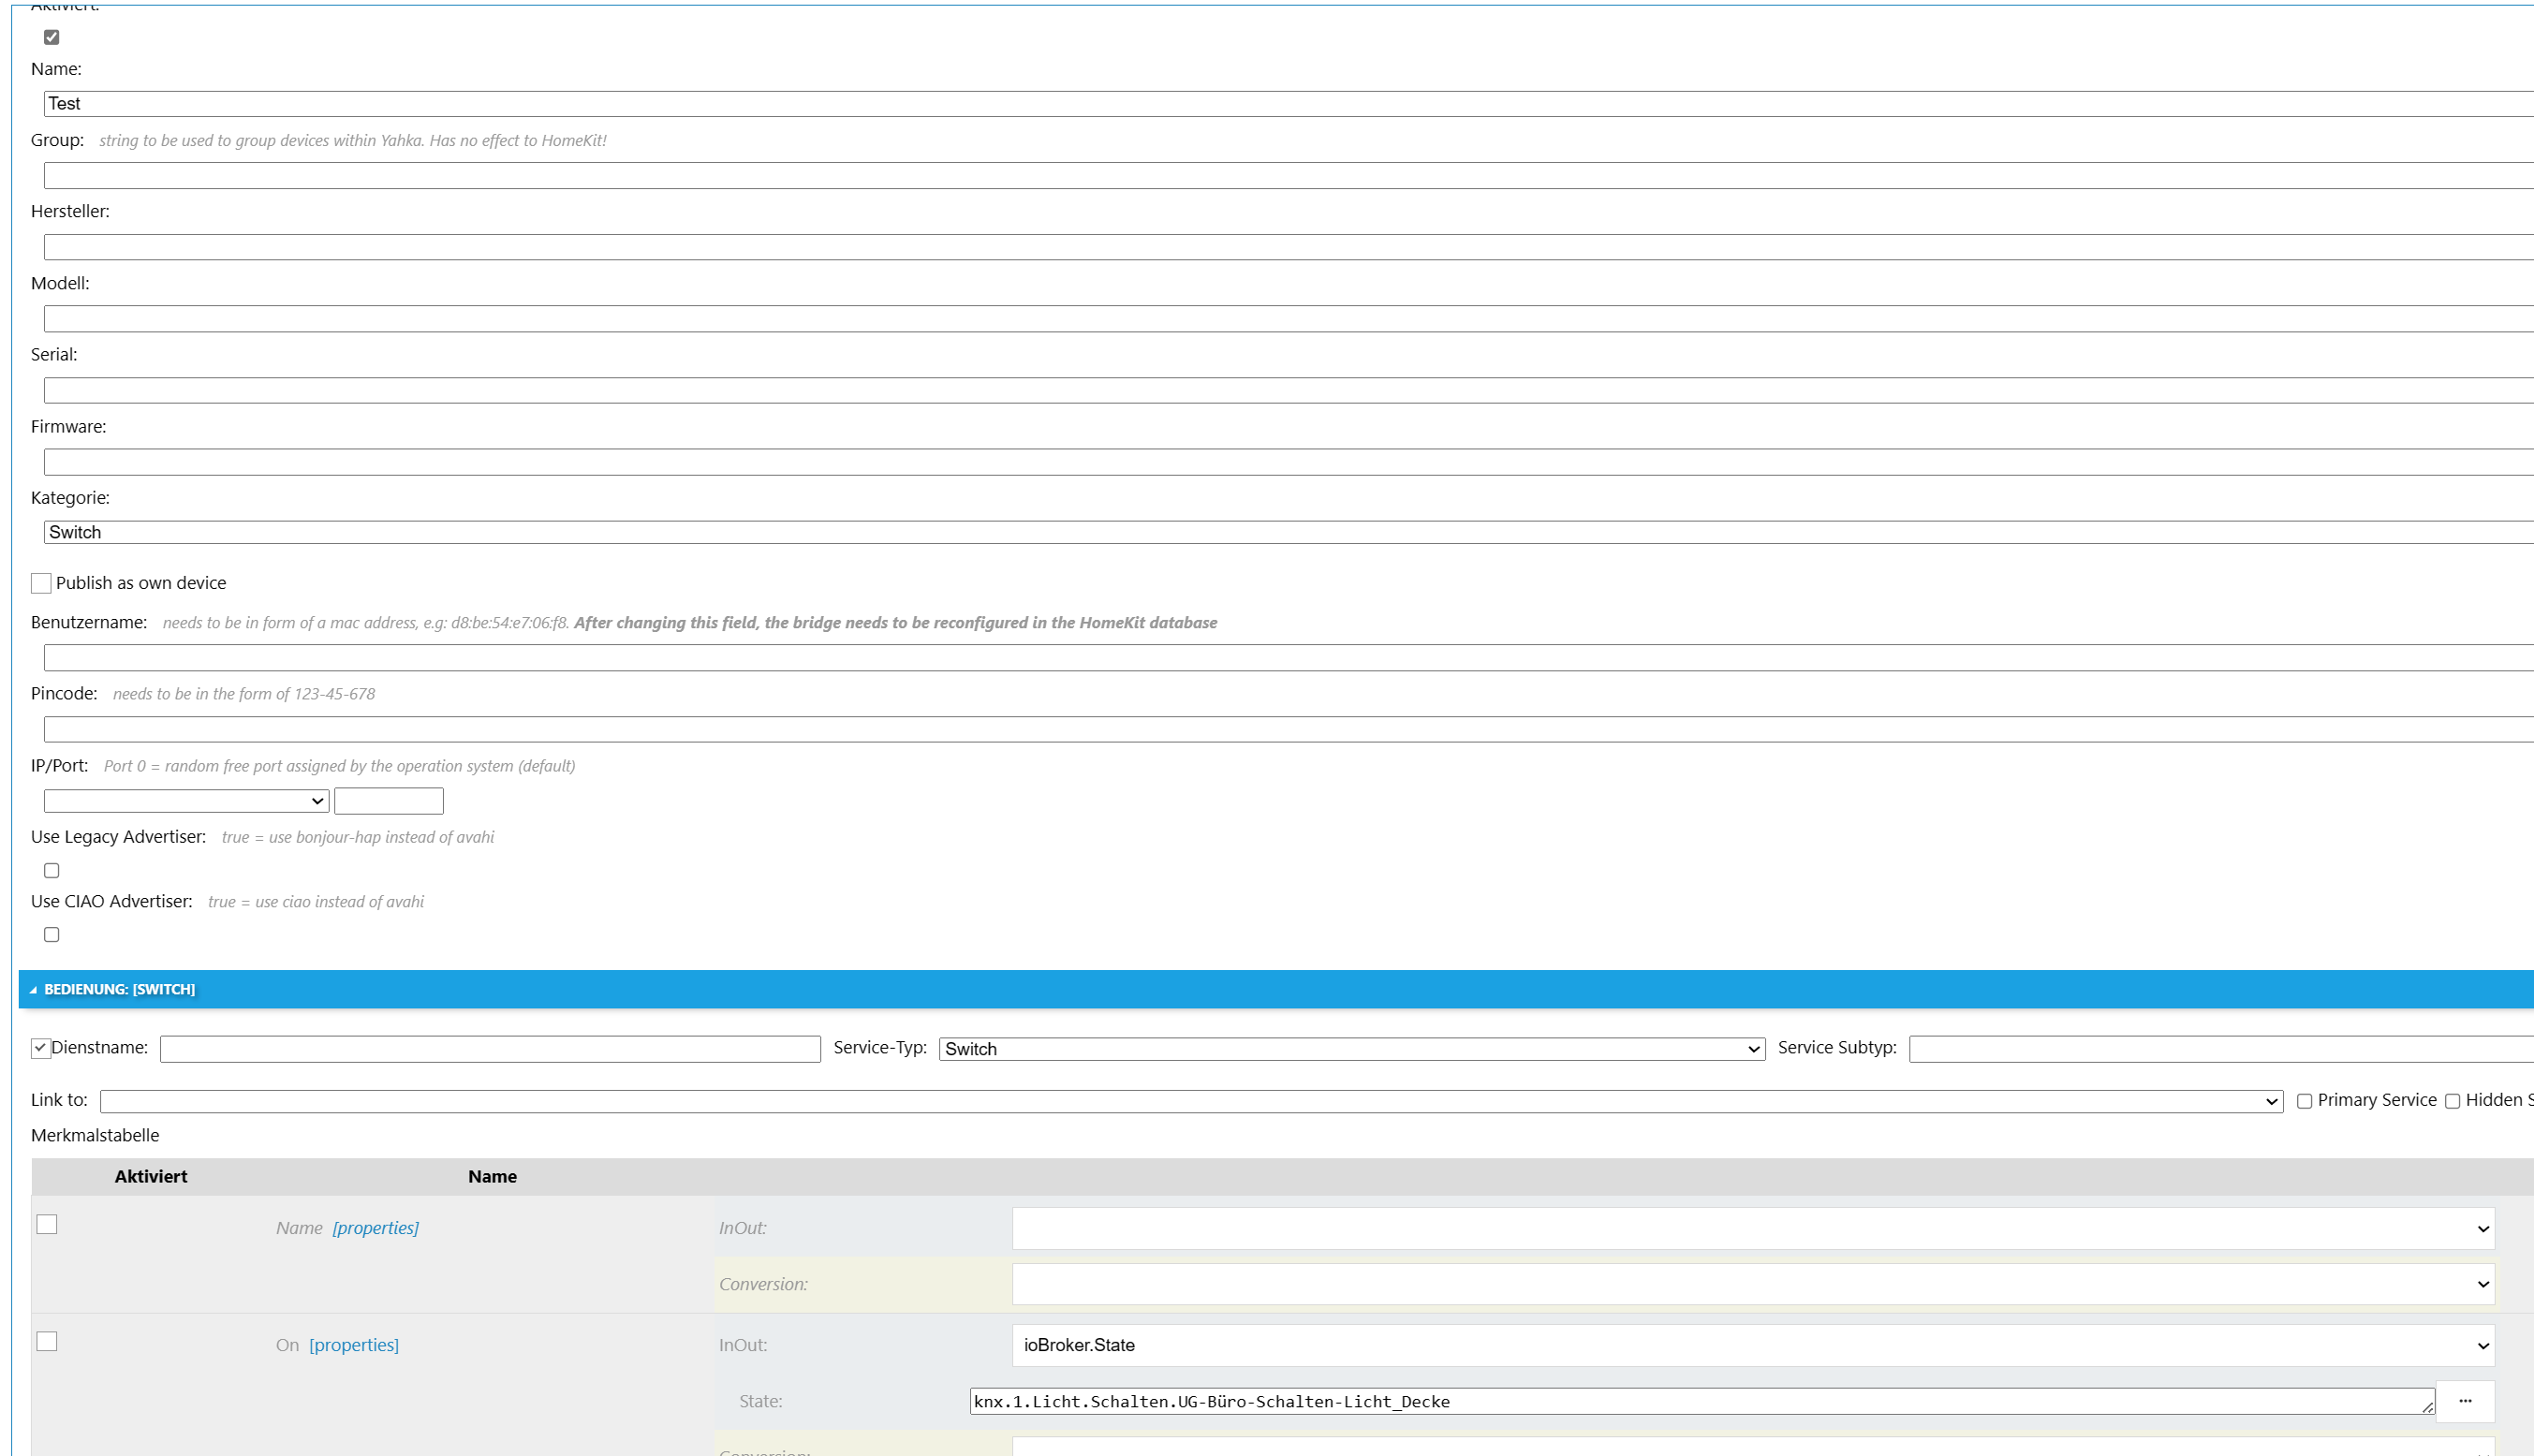Open the ioBroker.State InOut dropdown
Viewport: 2534px width, 1456px height.
pos(1752,1345)
